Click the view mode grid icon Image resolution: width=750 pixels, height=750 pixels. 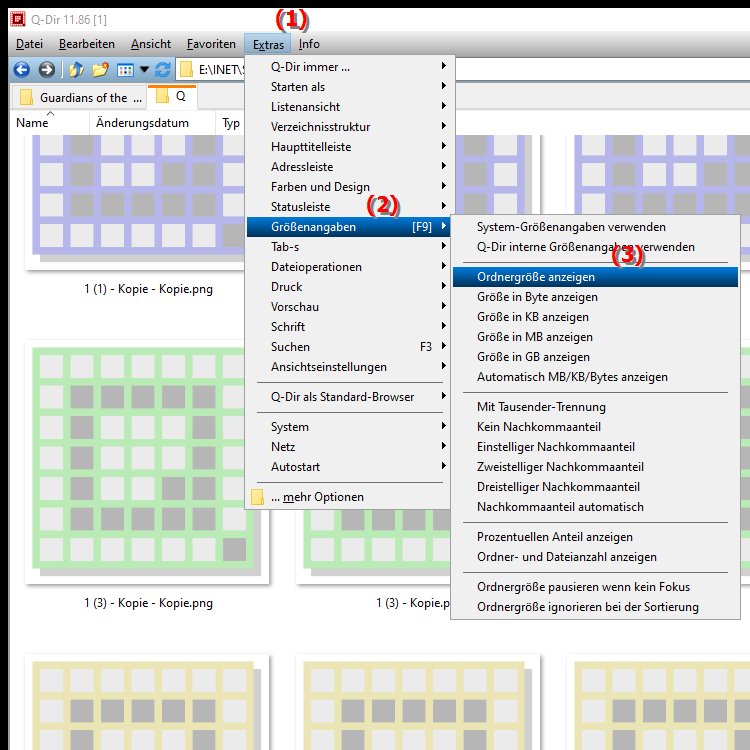(125, 70)
